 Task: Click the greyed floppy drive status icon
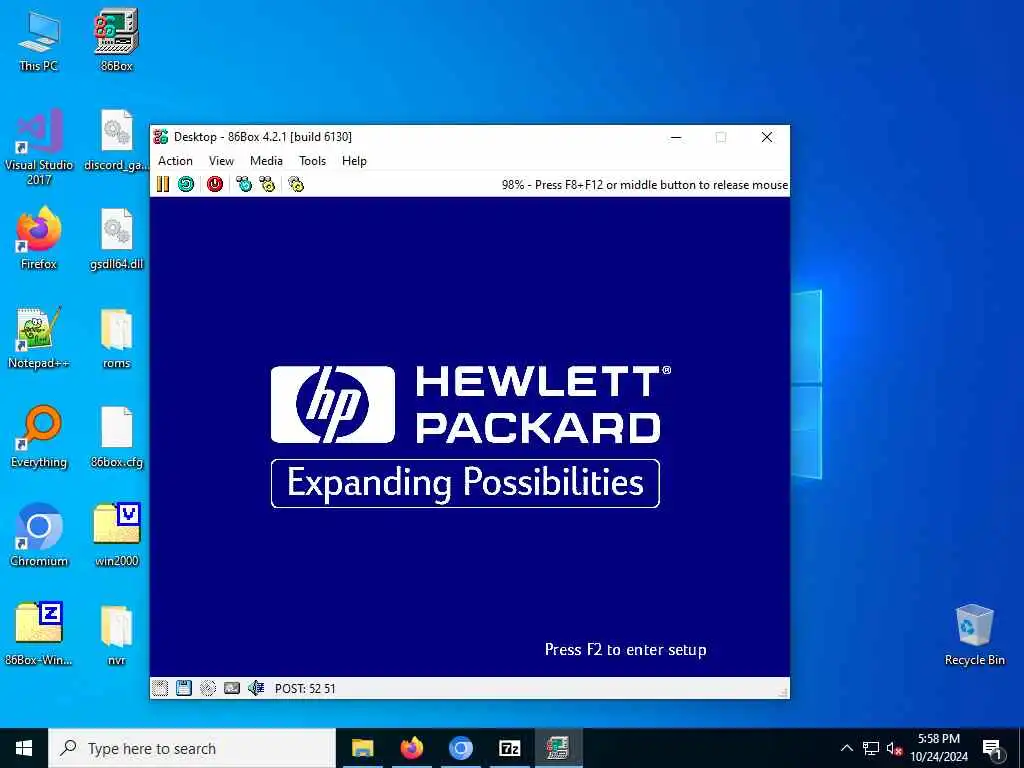[x=160, y=688]
